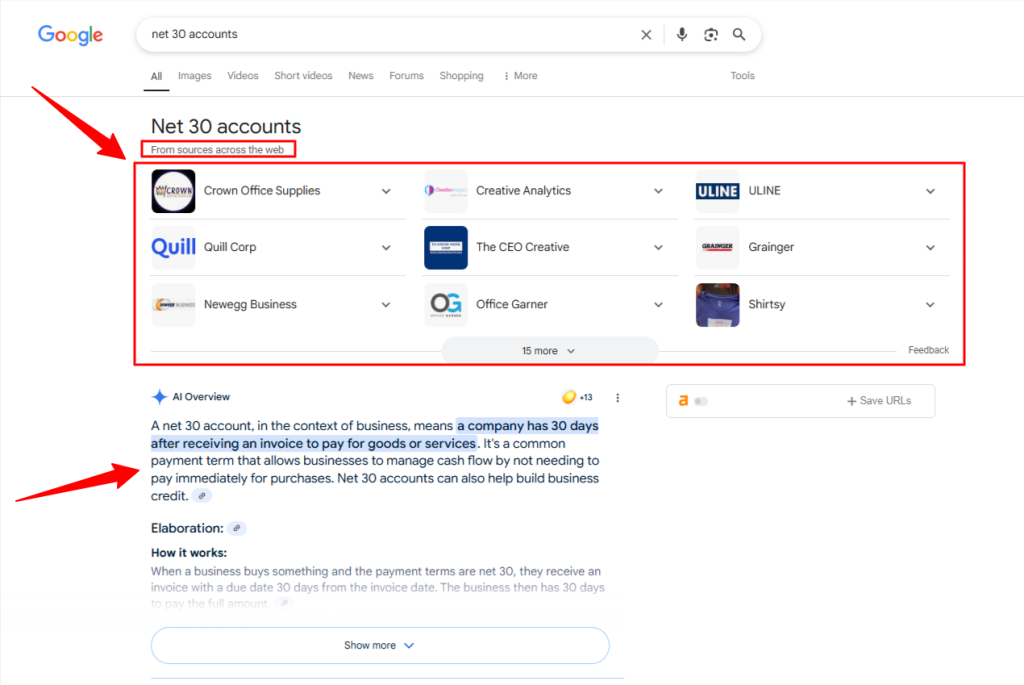Show 15 more accounts
The width and height of the screenshot is (1024, 685).
click(x=549, y=351)
